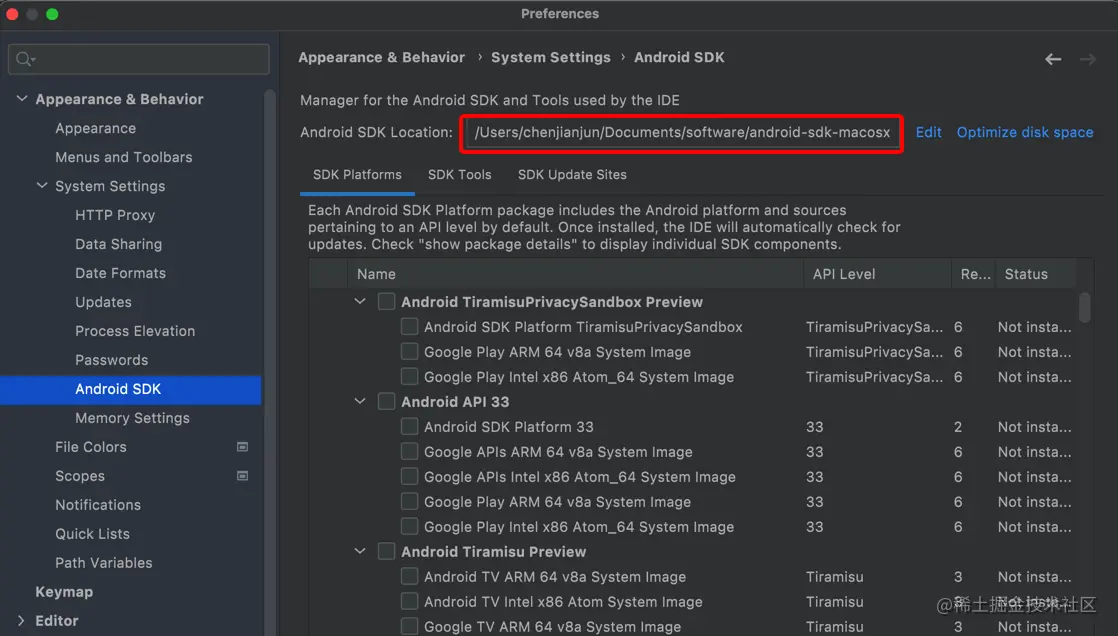Sort by API Level column header

click(877, 274)
